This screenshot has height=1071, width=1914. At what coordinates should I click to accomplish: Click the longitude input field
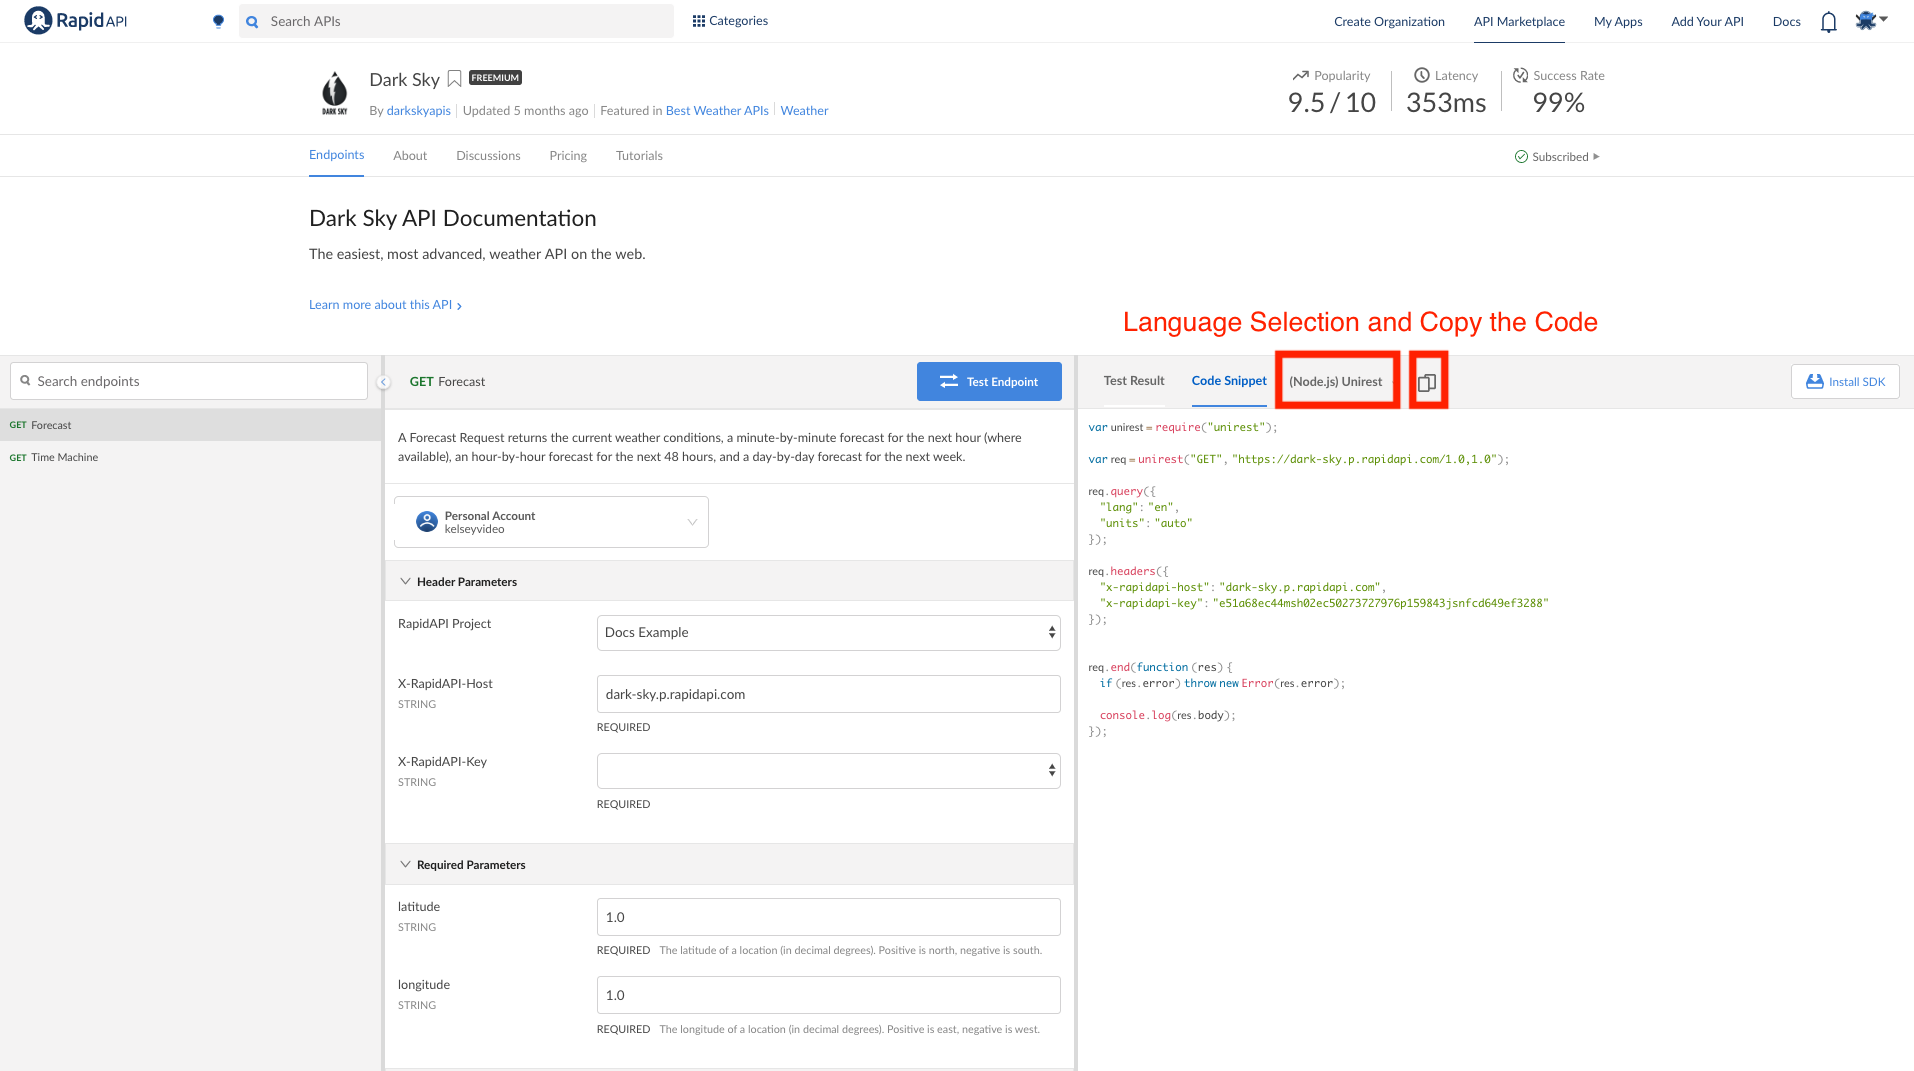828,995
